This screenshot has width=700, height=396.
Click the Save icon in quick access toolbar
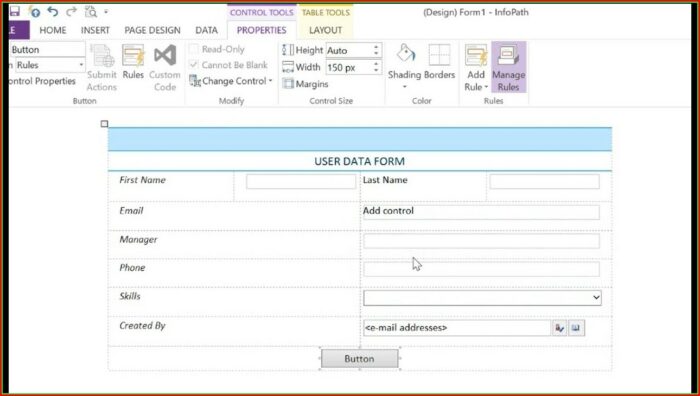pos(15,12)
